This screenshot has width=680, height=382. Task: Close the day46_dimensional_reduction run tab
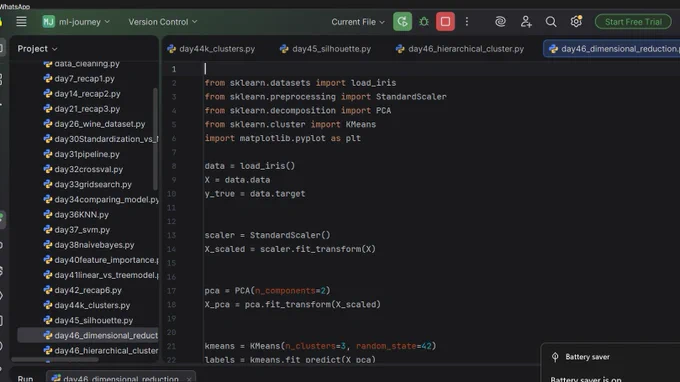[189, 379]
